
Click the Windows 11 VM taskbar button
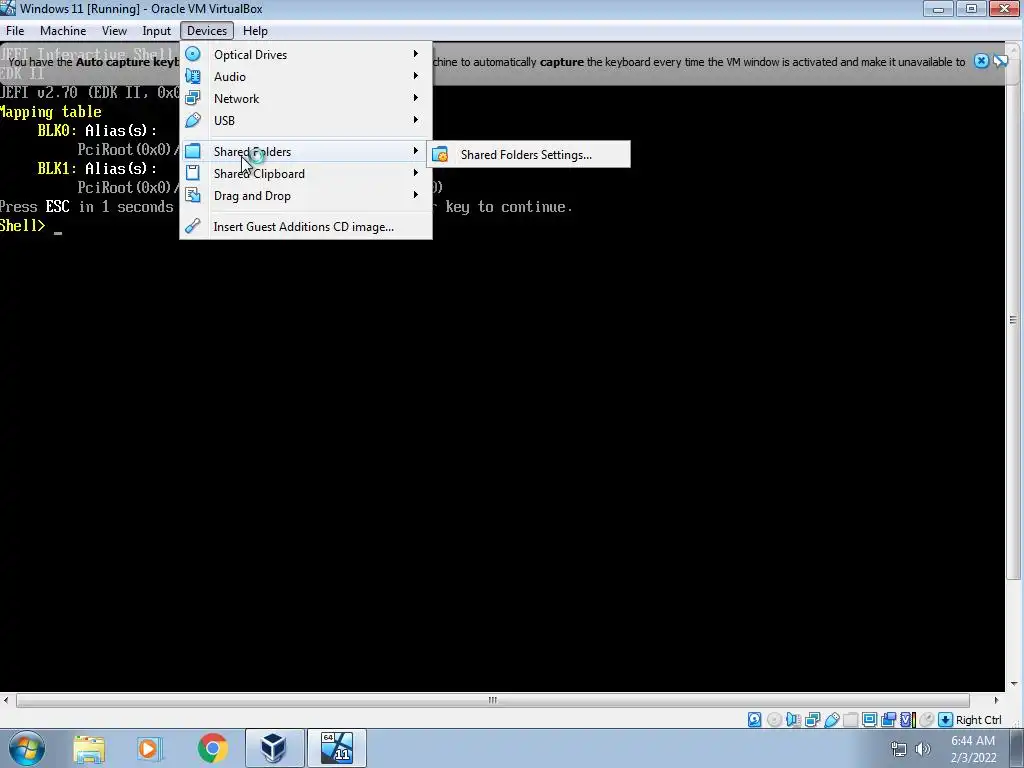[x=337, y=748]
